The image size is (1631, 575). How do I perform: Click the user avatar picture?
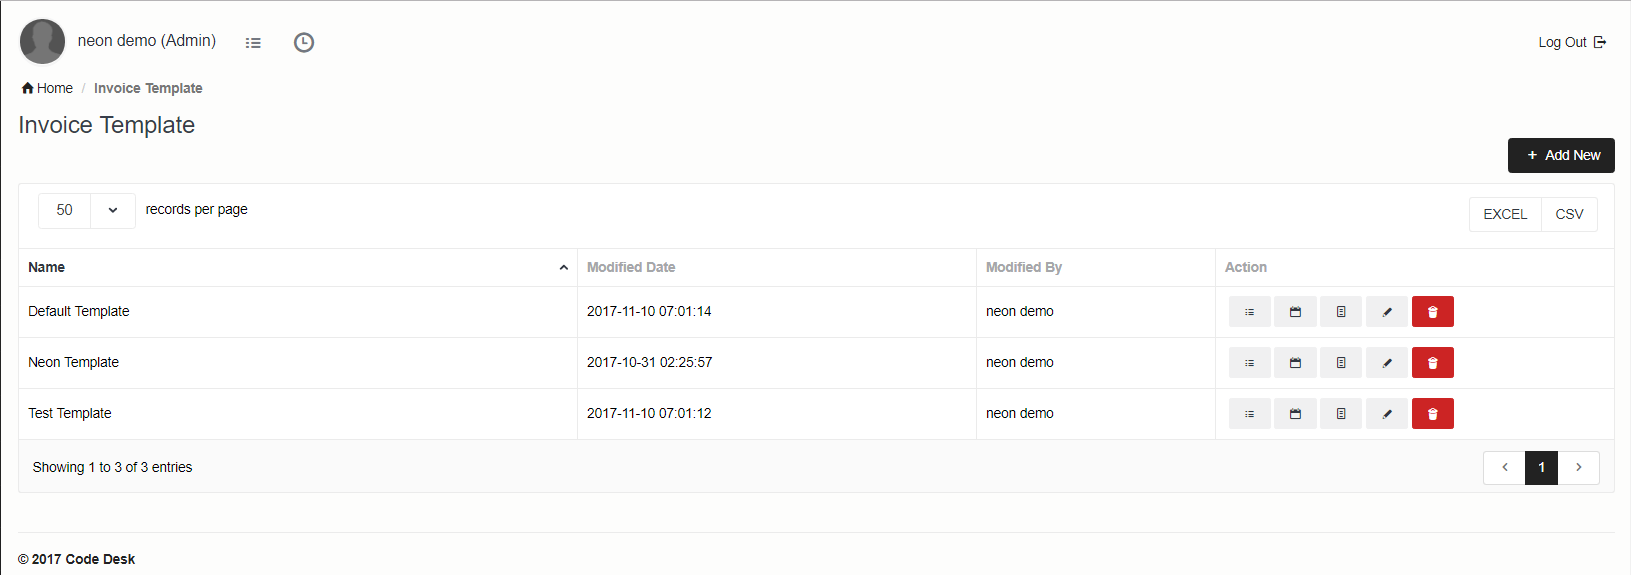pyautogui.click(x=42, y=41)
